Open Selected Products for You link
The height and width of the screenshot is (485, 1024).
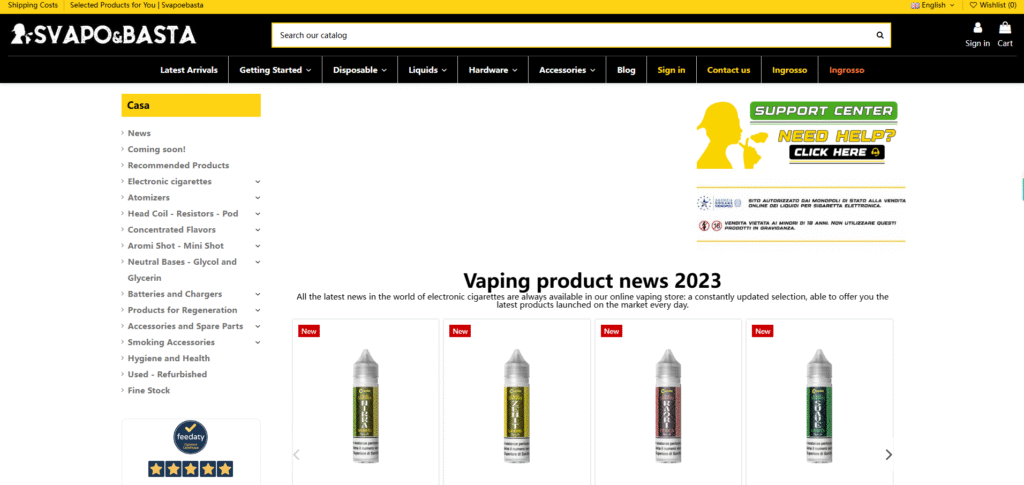pos(136,5)
